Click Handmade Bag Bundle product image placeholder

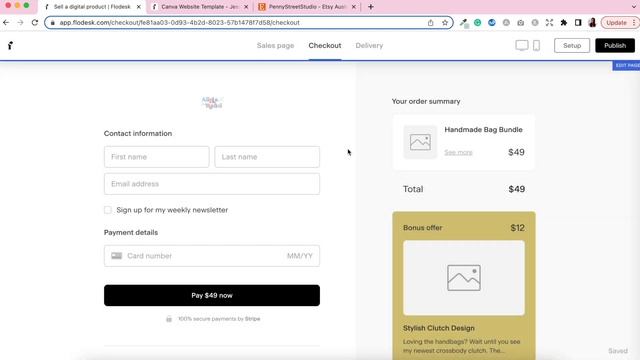(420, 142)
